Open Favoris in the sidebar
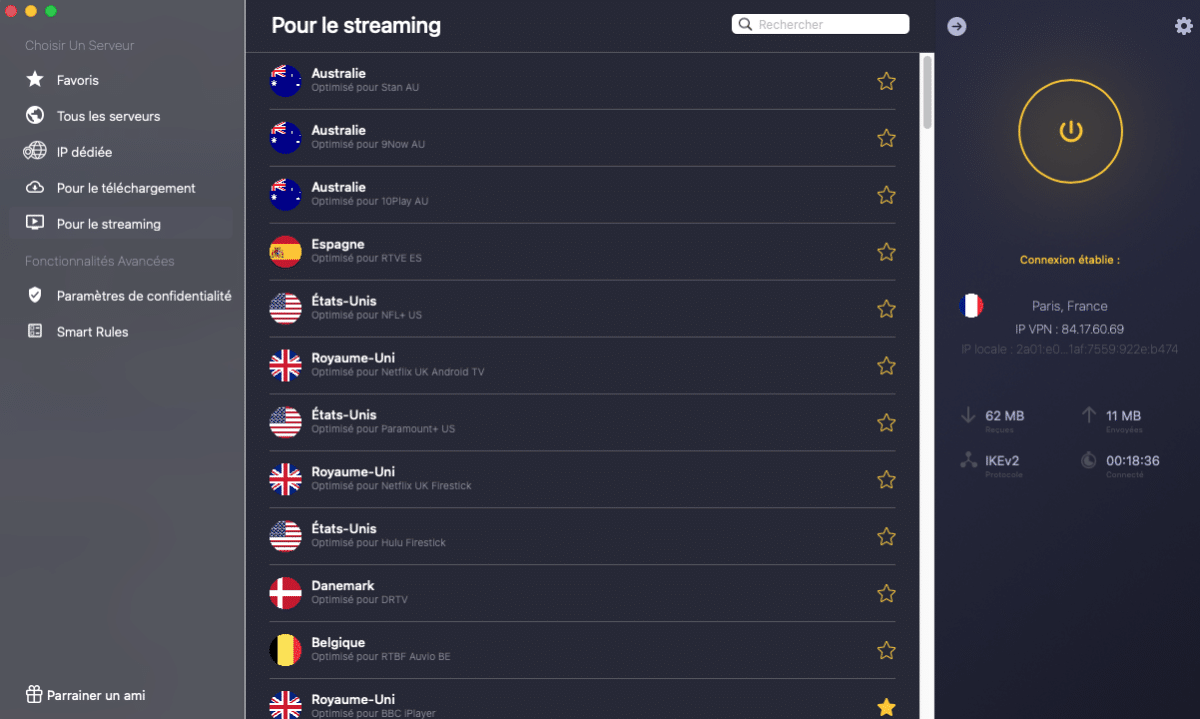This screenshot has height=719, width=1200. [x=78, y=80]
